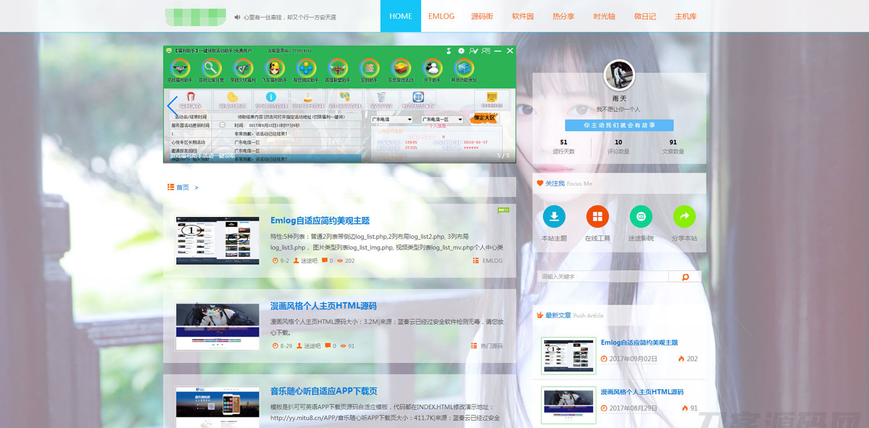Open the 源码街 menu item
Screen dimensions: 869x428
tap(482, 16)
